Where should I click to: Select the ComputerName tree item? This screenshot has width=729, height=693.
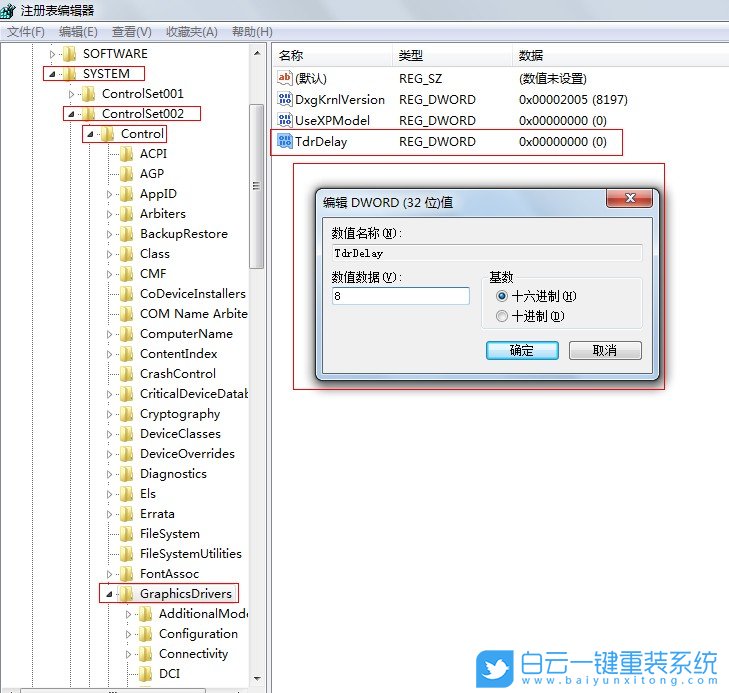click(x=186, y=334)
